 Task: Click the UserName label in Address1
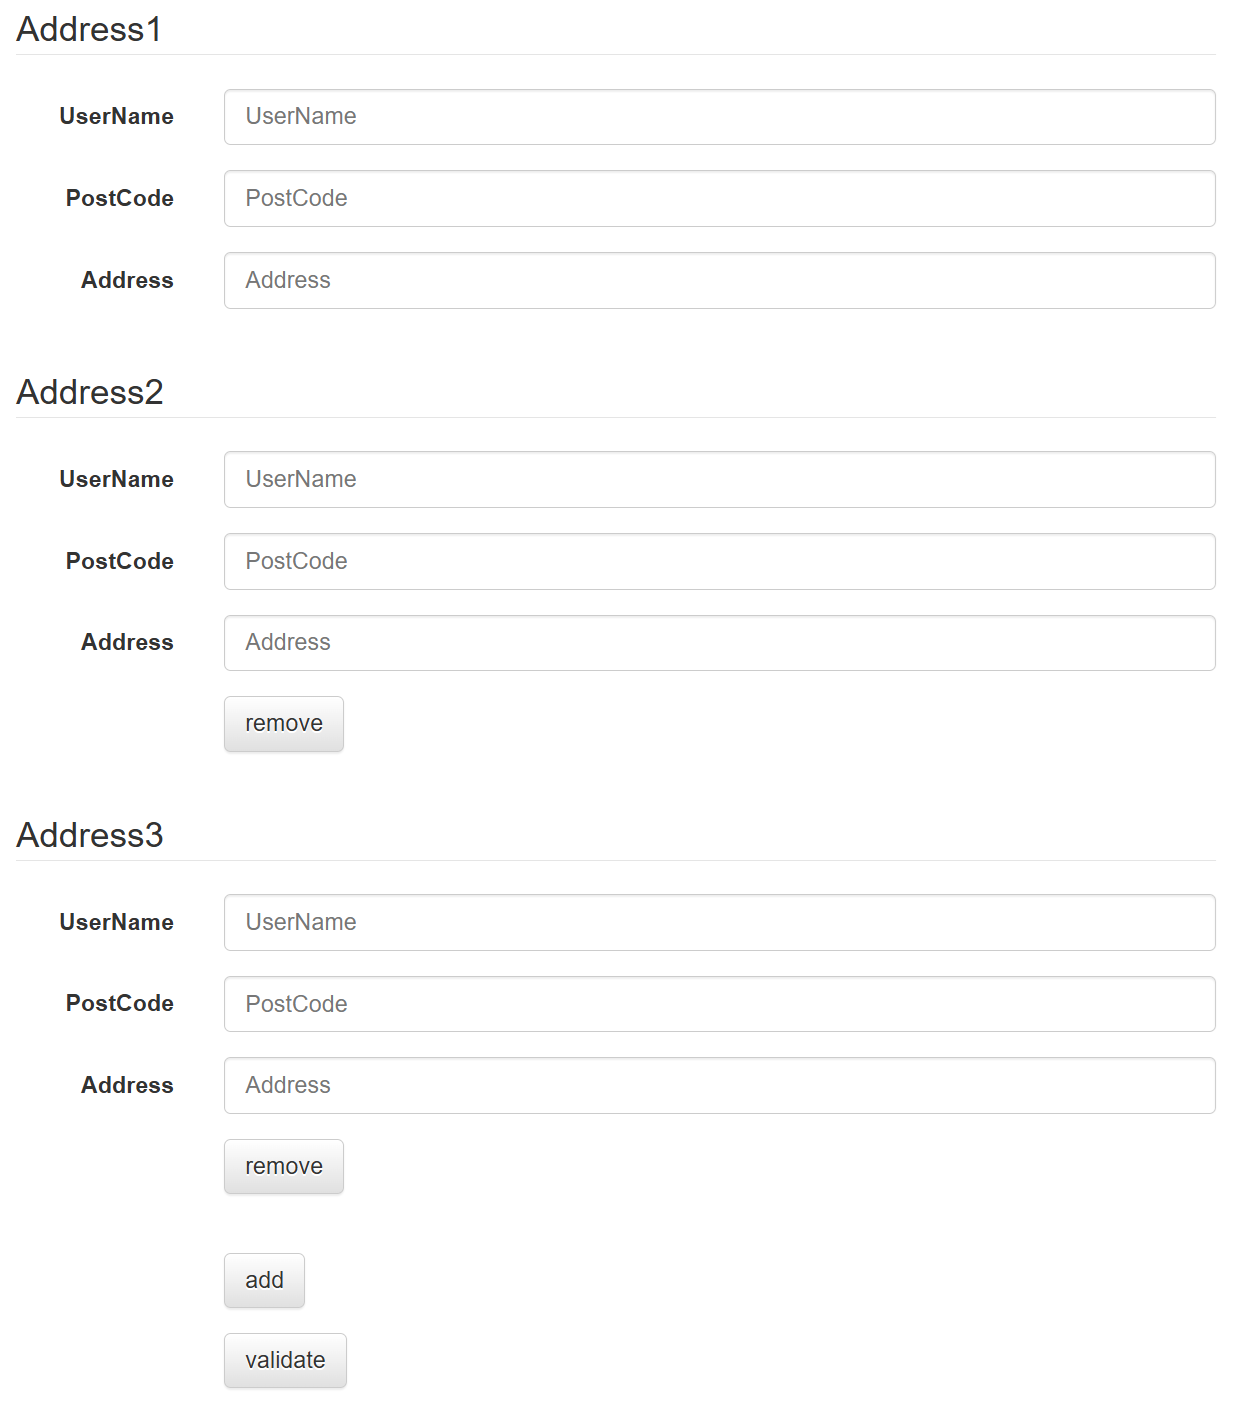(116, 117)
